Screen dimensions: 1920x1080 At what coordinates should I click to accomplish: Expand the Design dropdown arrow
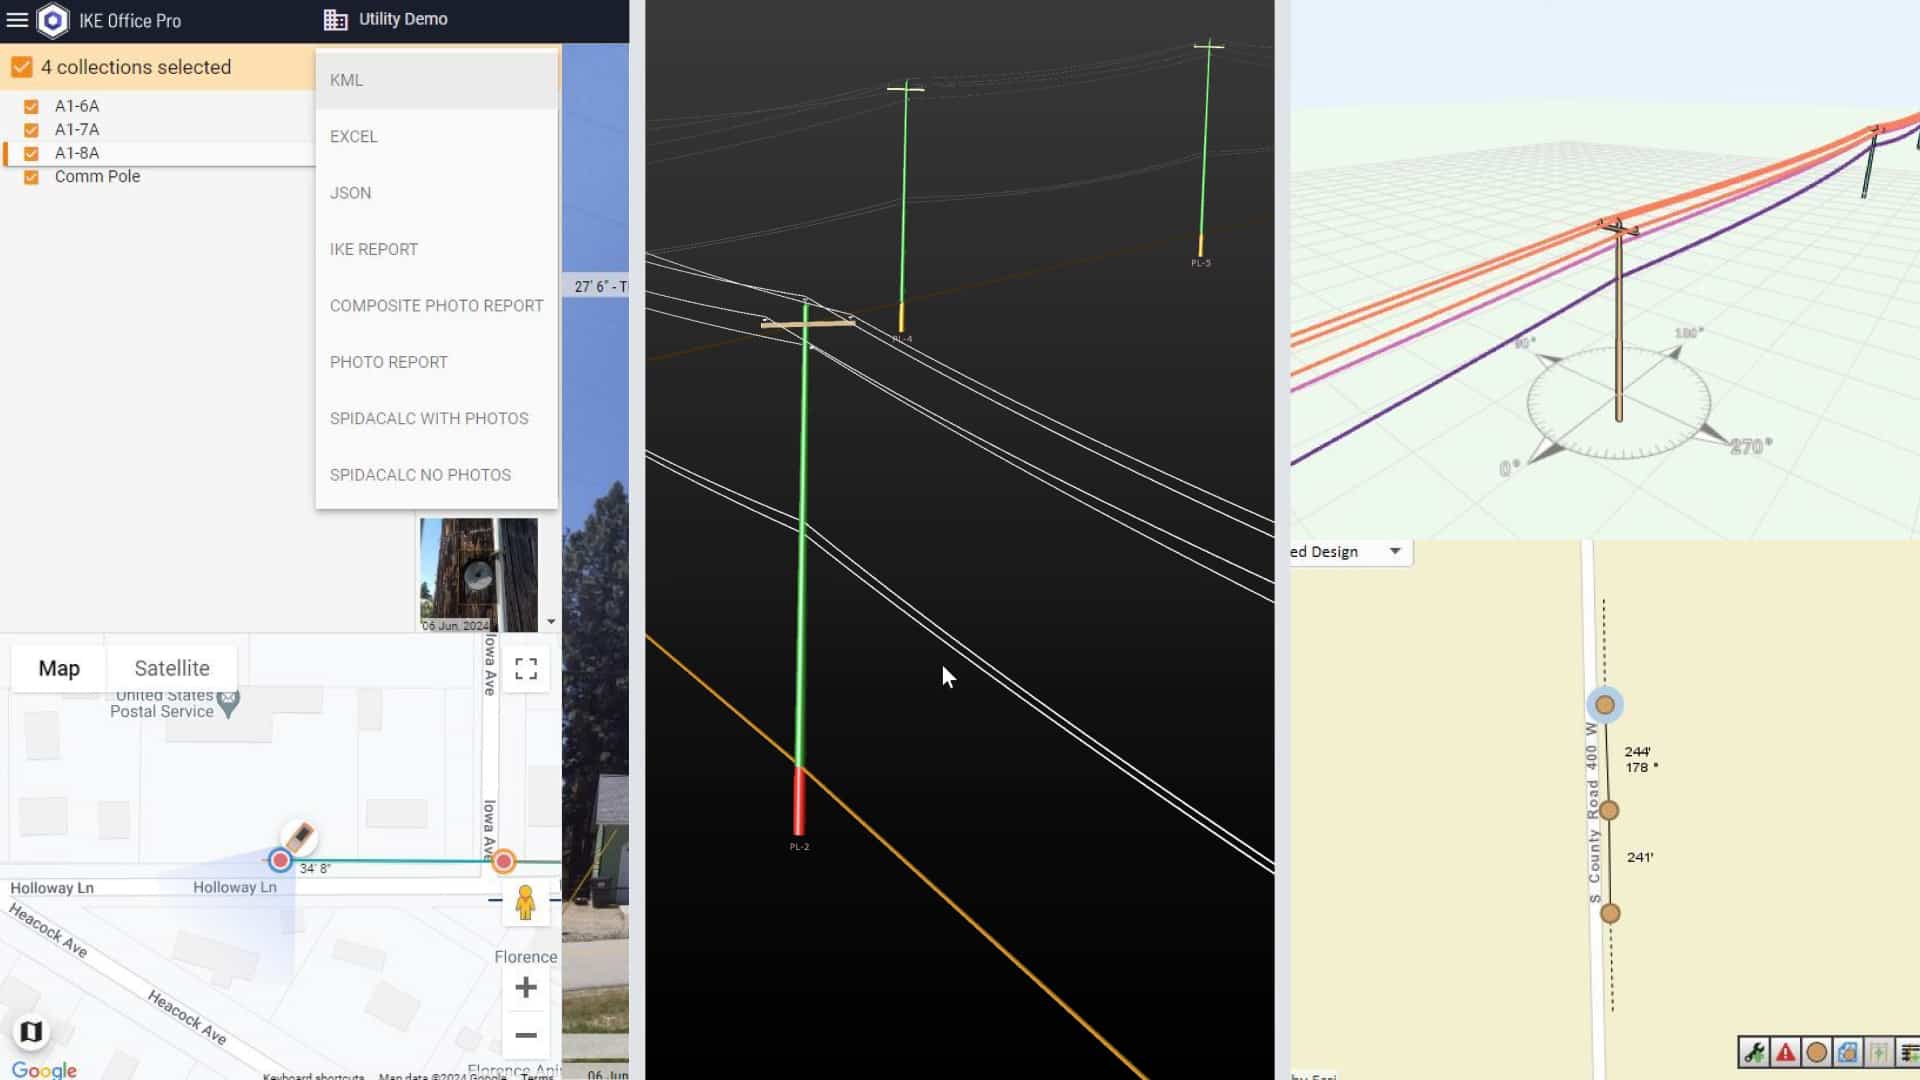tap(1395, 551)
